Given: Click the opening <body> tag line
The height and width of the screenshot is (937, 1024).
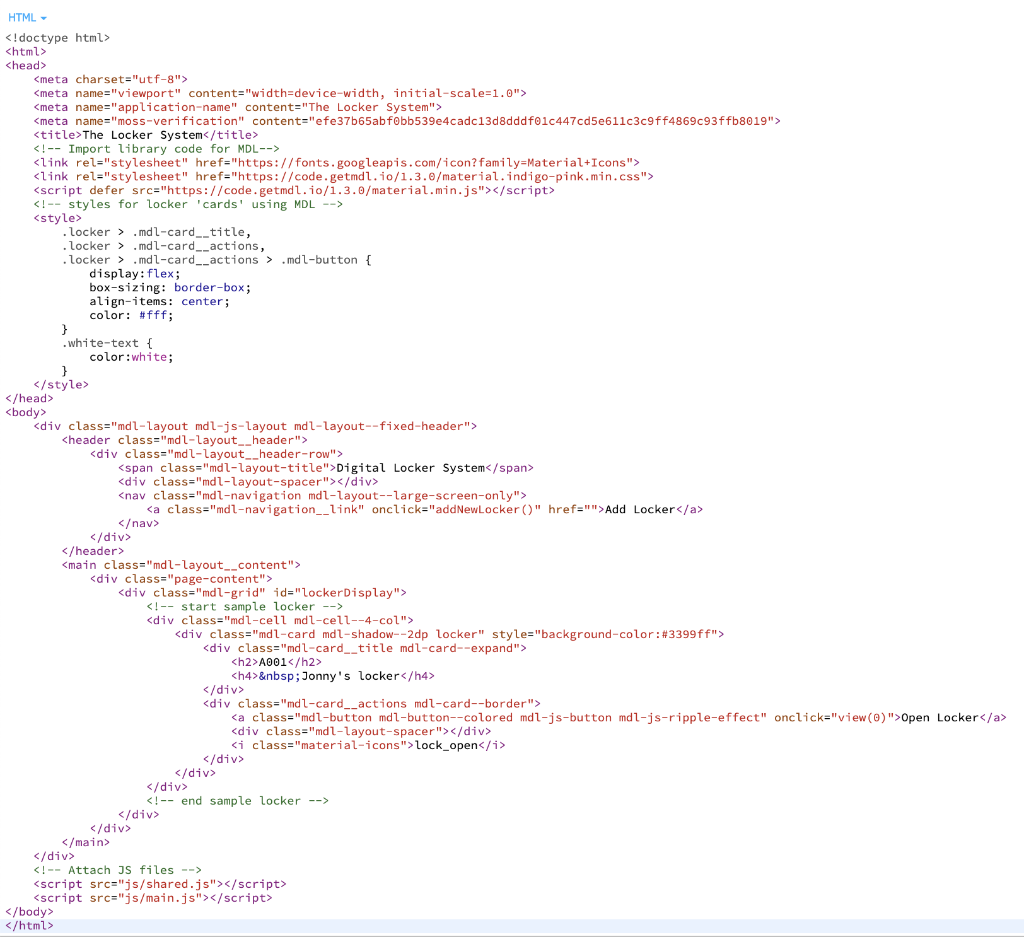Looking at the screenshot, I should pos(25,413).
